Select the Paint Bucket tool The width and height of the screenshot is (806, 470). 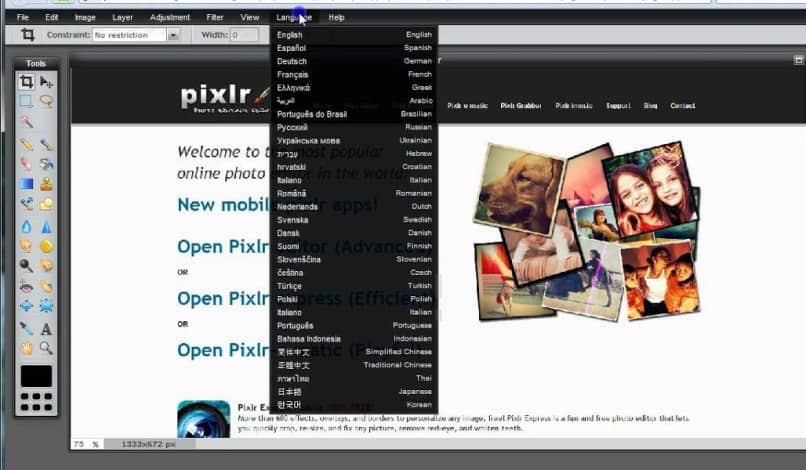coord(46,164)
